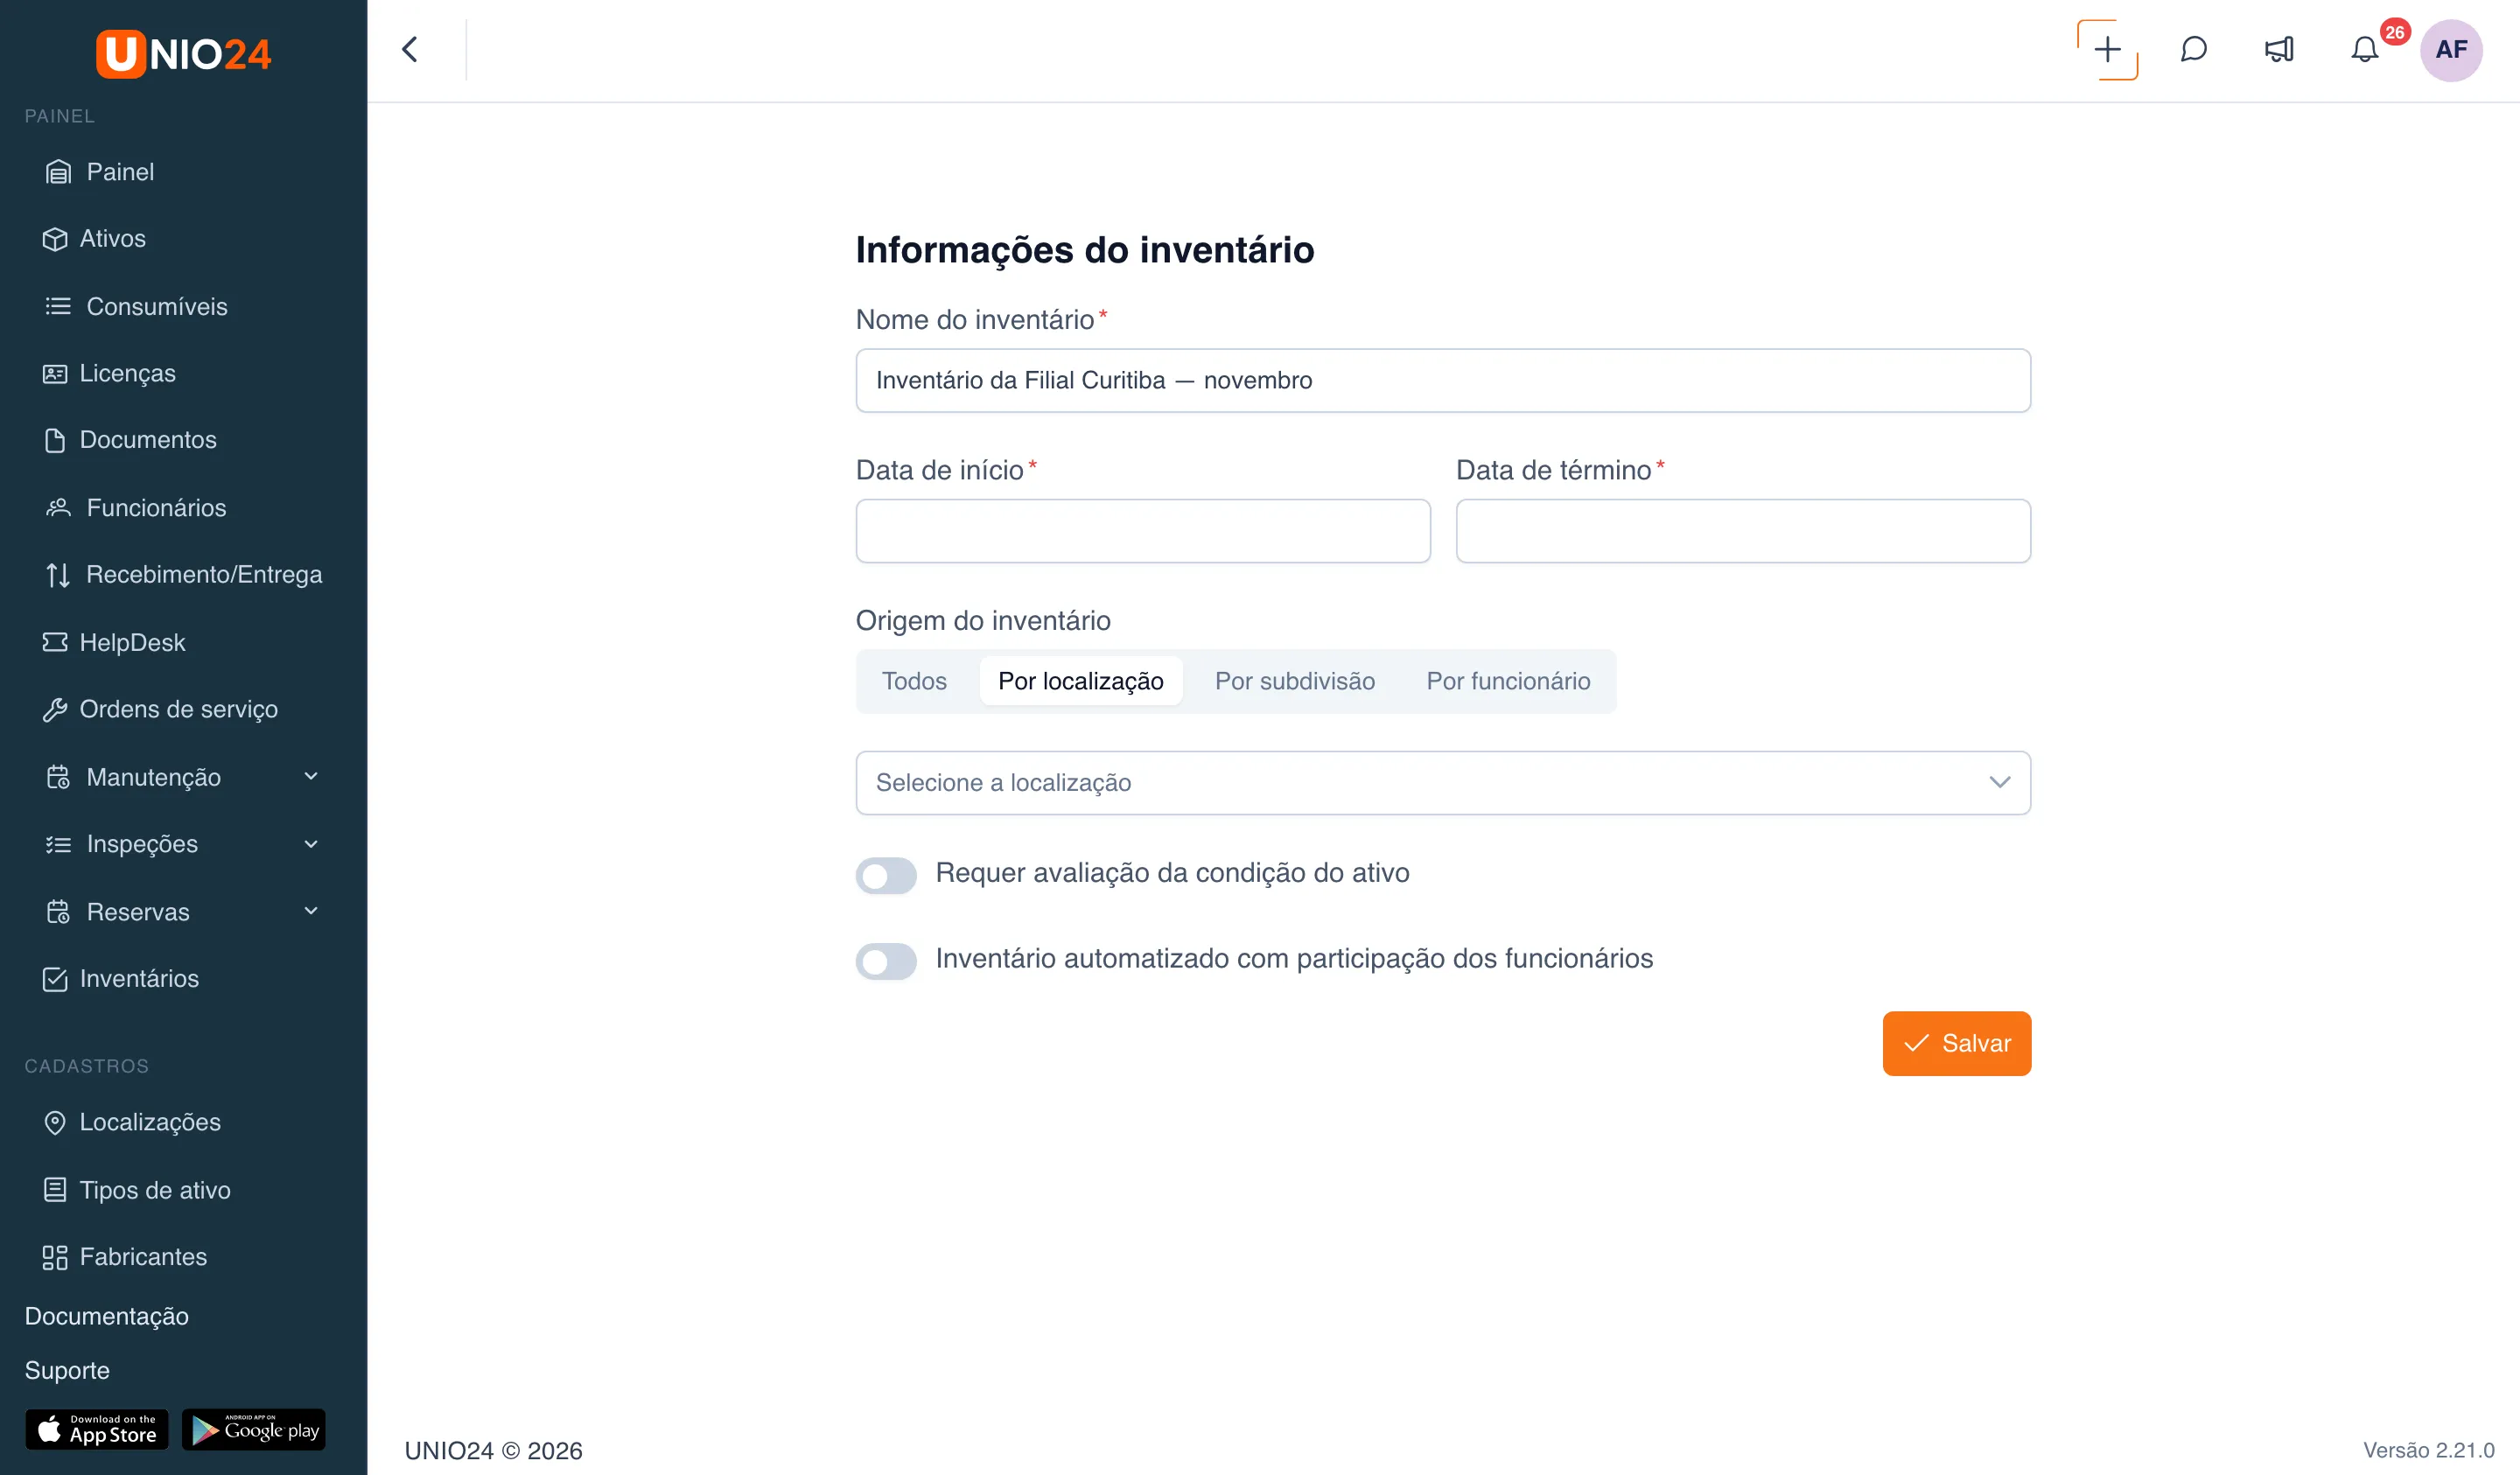Switch to Por subdivisão tab
This screenshot has height=1475, width=2520.
[1295, 681]
